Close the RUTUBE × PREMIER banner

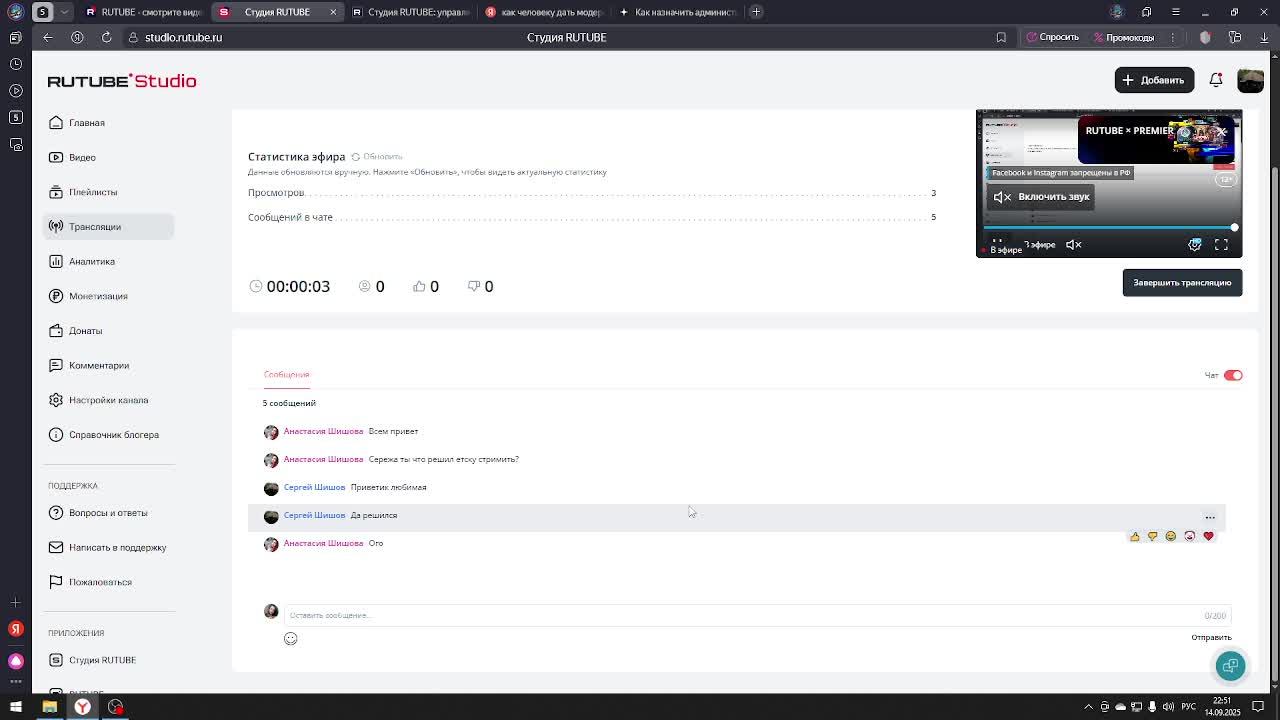click(1222, 131)
